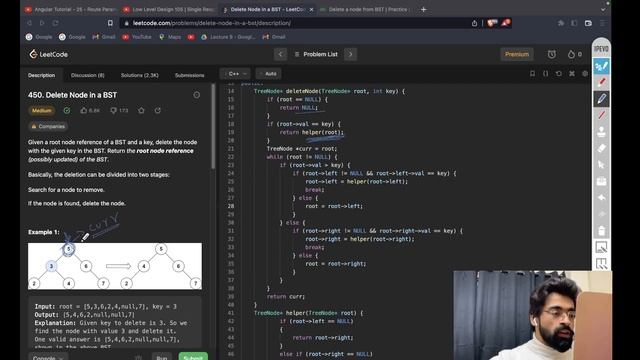Viewport: 640px width, 360px height.
Task: Open the toolbox icon in the annotation toolbar
Action: 601,181
